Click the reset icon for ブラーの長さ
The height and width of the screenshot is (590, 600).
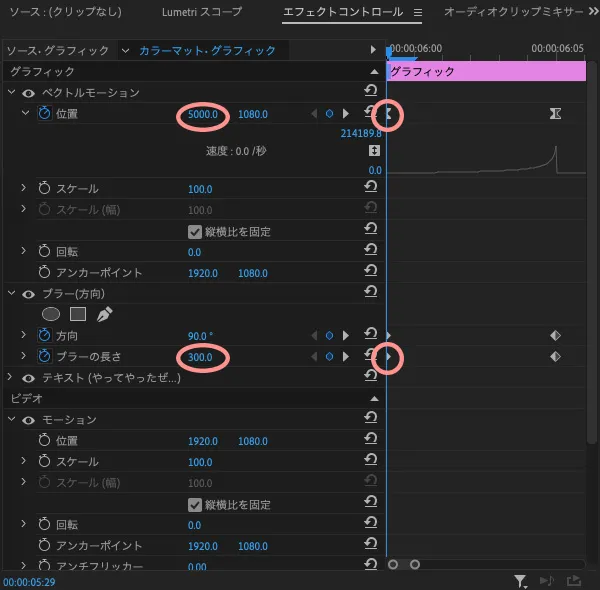pyautogui.click(x=370, y=356)
